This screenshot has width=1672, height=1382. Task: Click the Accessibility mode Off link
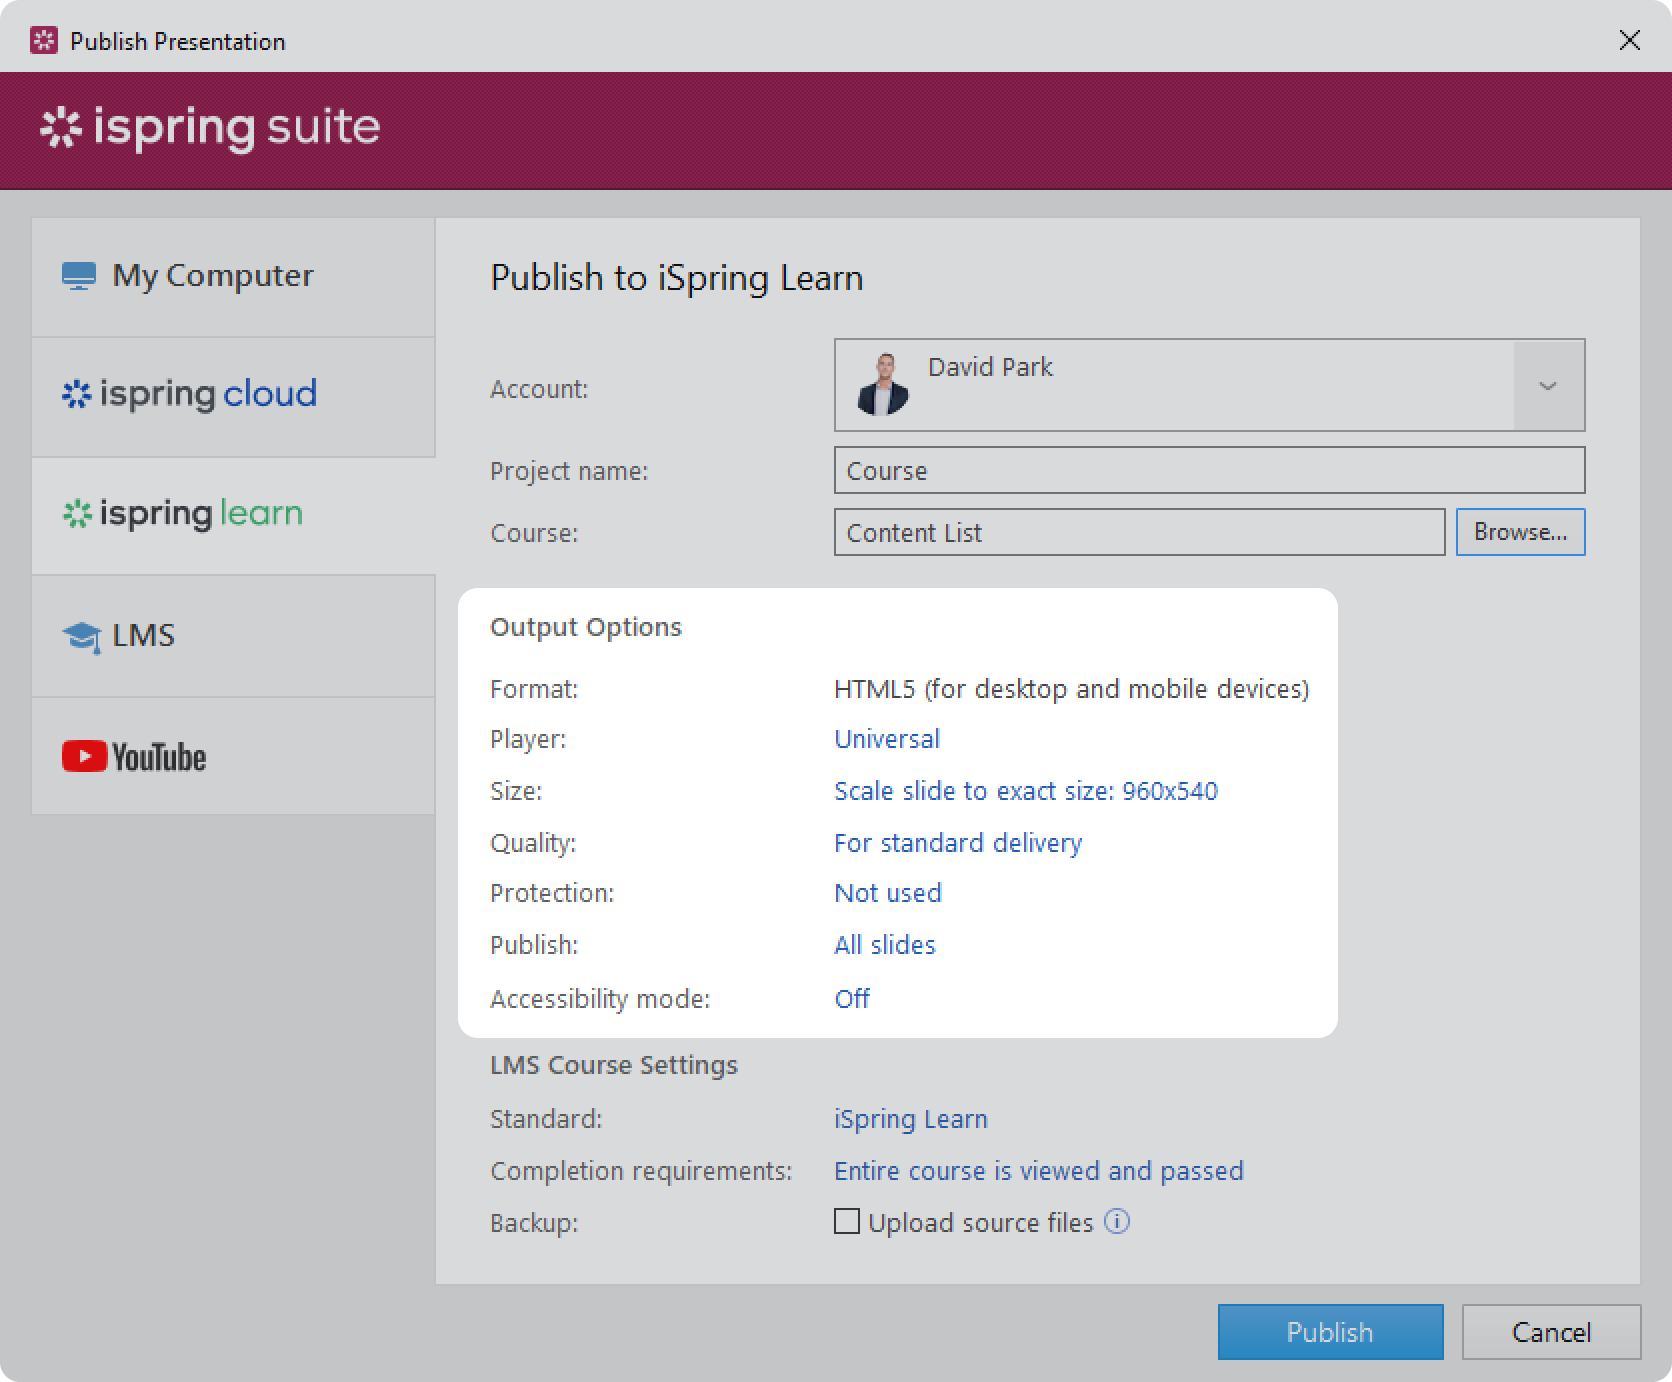[852, 999]
